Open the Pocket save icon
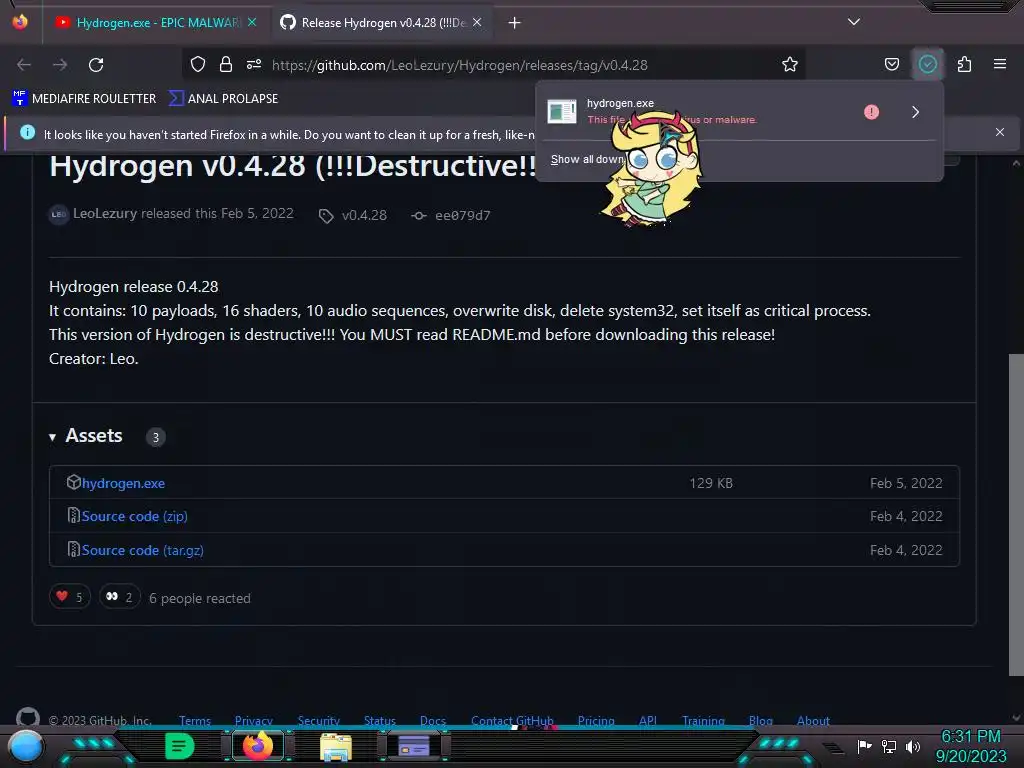 (x=891, y=64)
